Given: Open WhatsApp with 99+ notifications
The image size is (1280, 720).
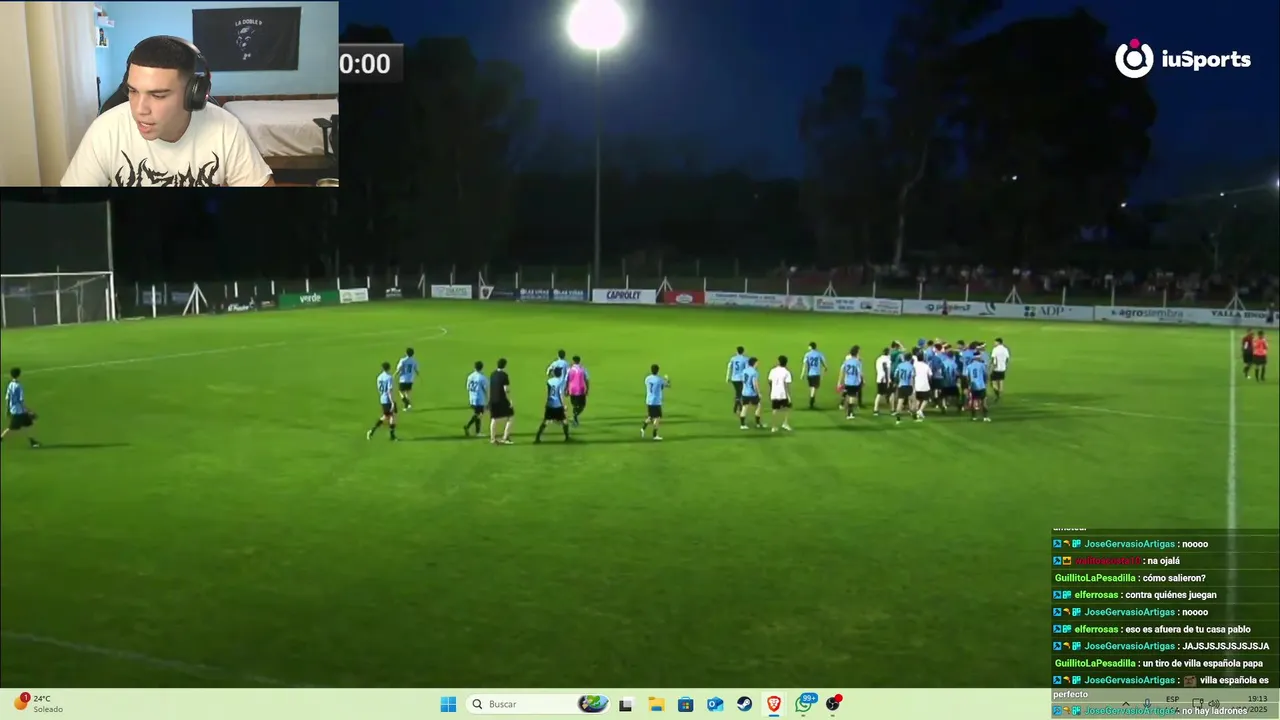Looking at the screenshot, I should click(804, 704).
